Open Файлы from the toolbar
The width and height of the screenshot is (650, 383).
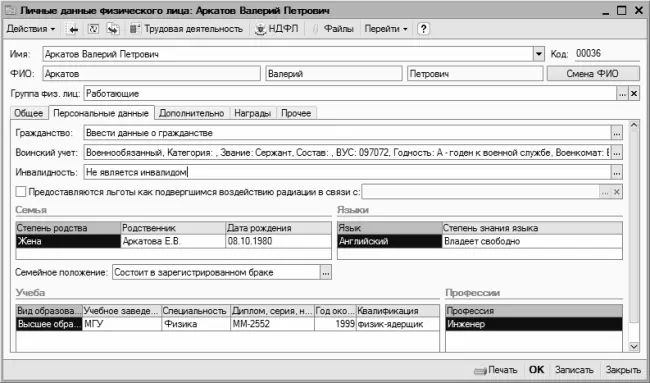pyautogui.click(x=333, y=29)
